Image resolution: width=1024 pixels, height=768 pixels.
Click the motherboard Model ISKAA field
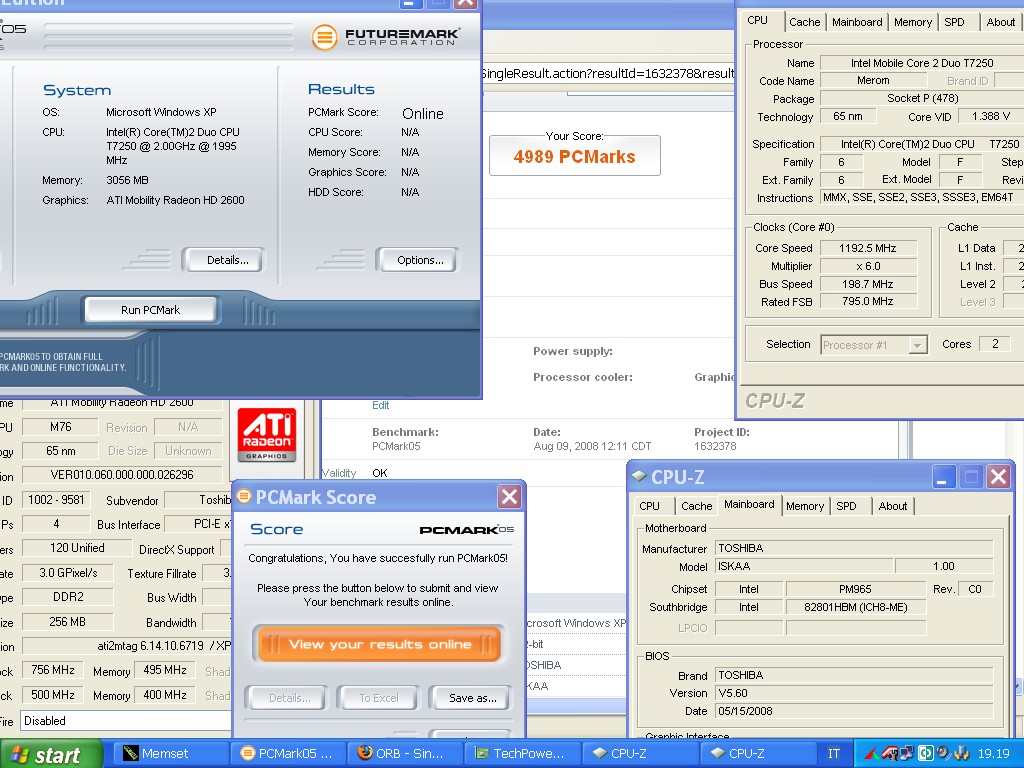pos(804,566)
